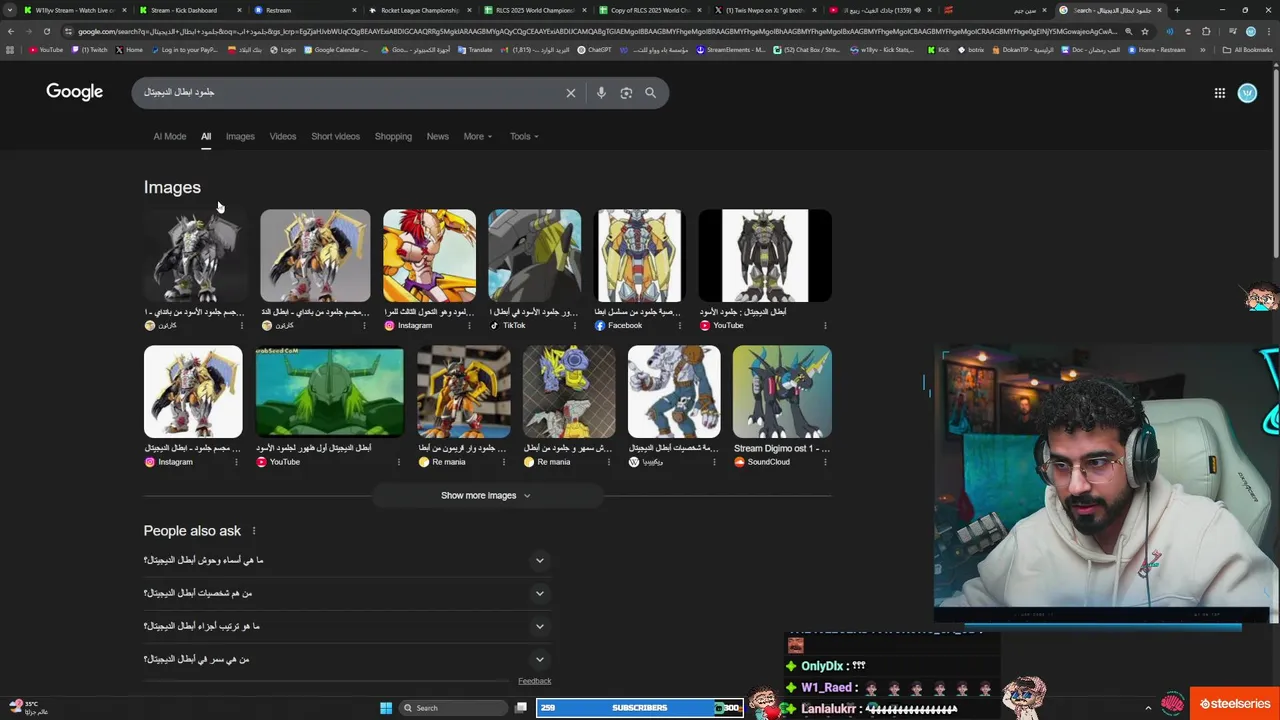Image resolution: width=1280 pixels, height=720 pixels.
Task: Expand the More search filters dropdown
Action: pyautogui.click(x=478, y=136)
